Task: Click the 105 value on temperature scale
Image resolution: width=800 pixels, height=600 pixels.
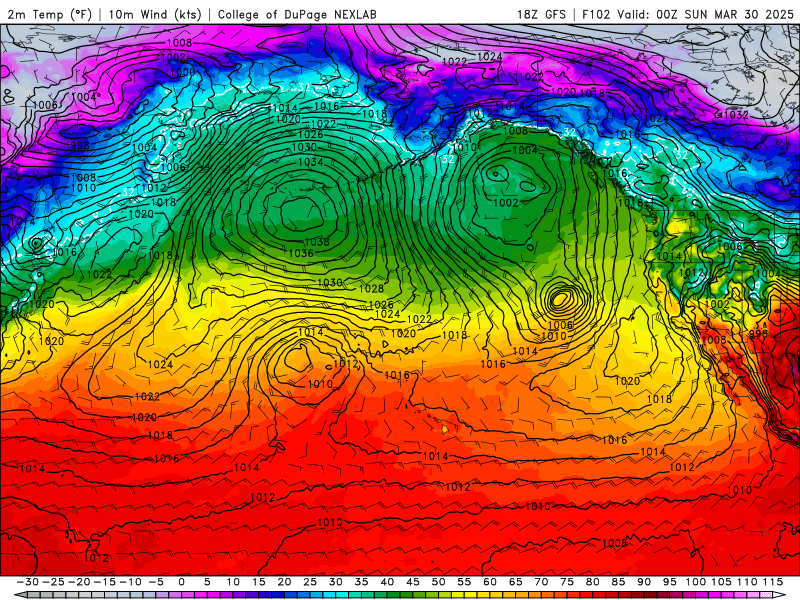Action: 721,582
